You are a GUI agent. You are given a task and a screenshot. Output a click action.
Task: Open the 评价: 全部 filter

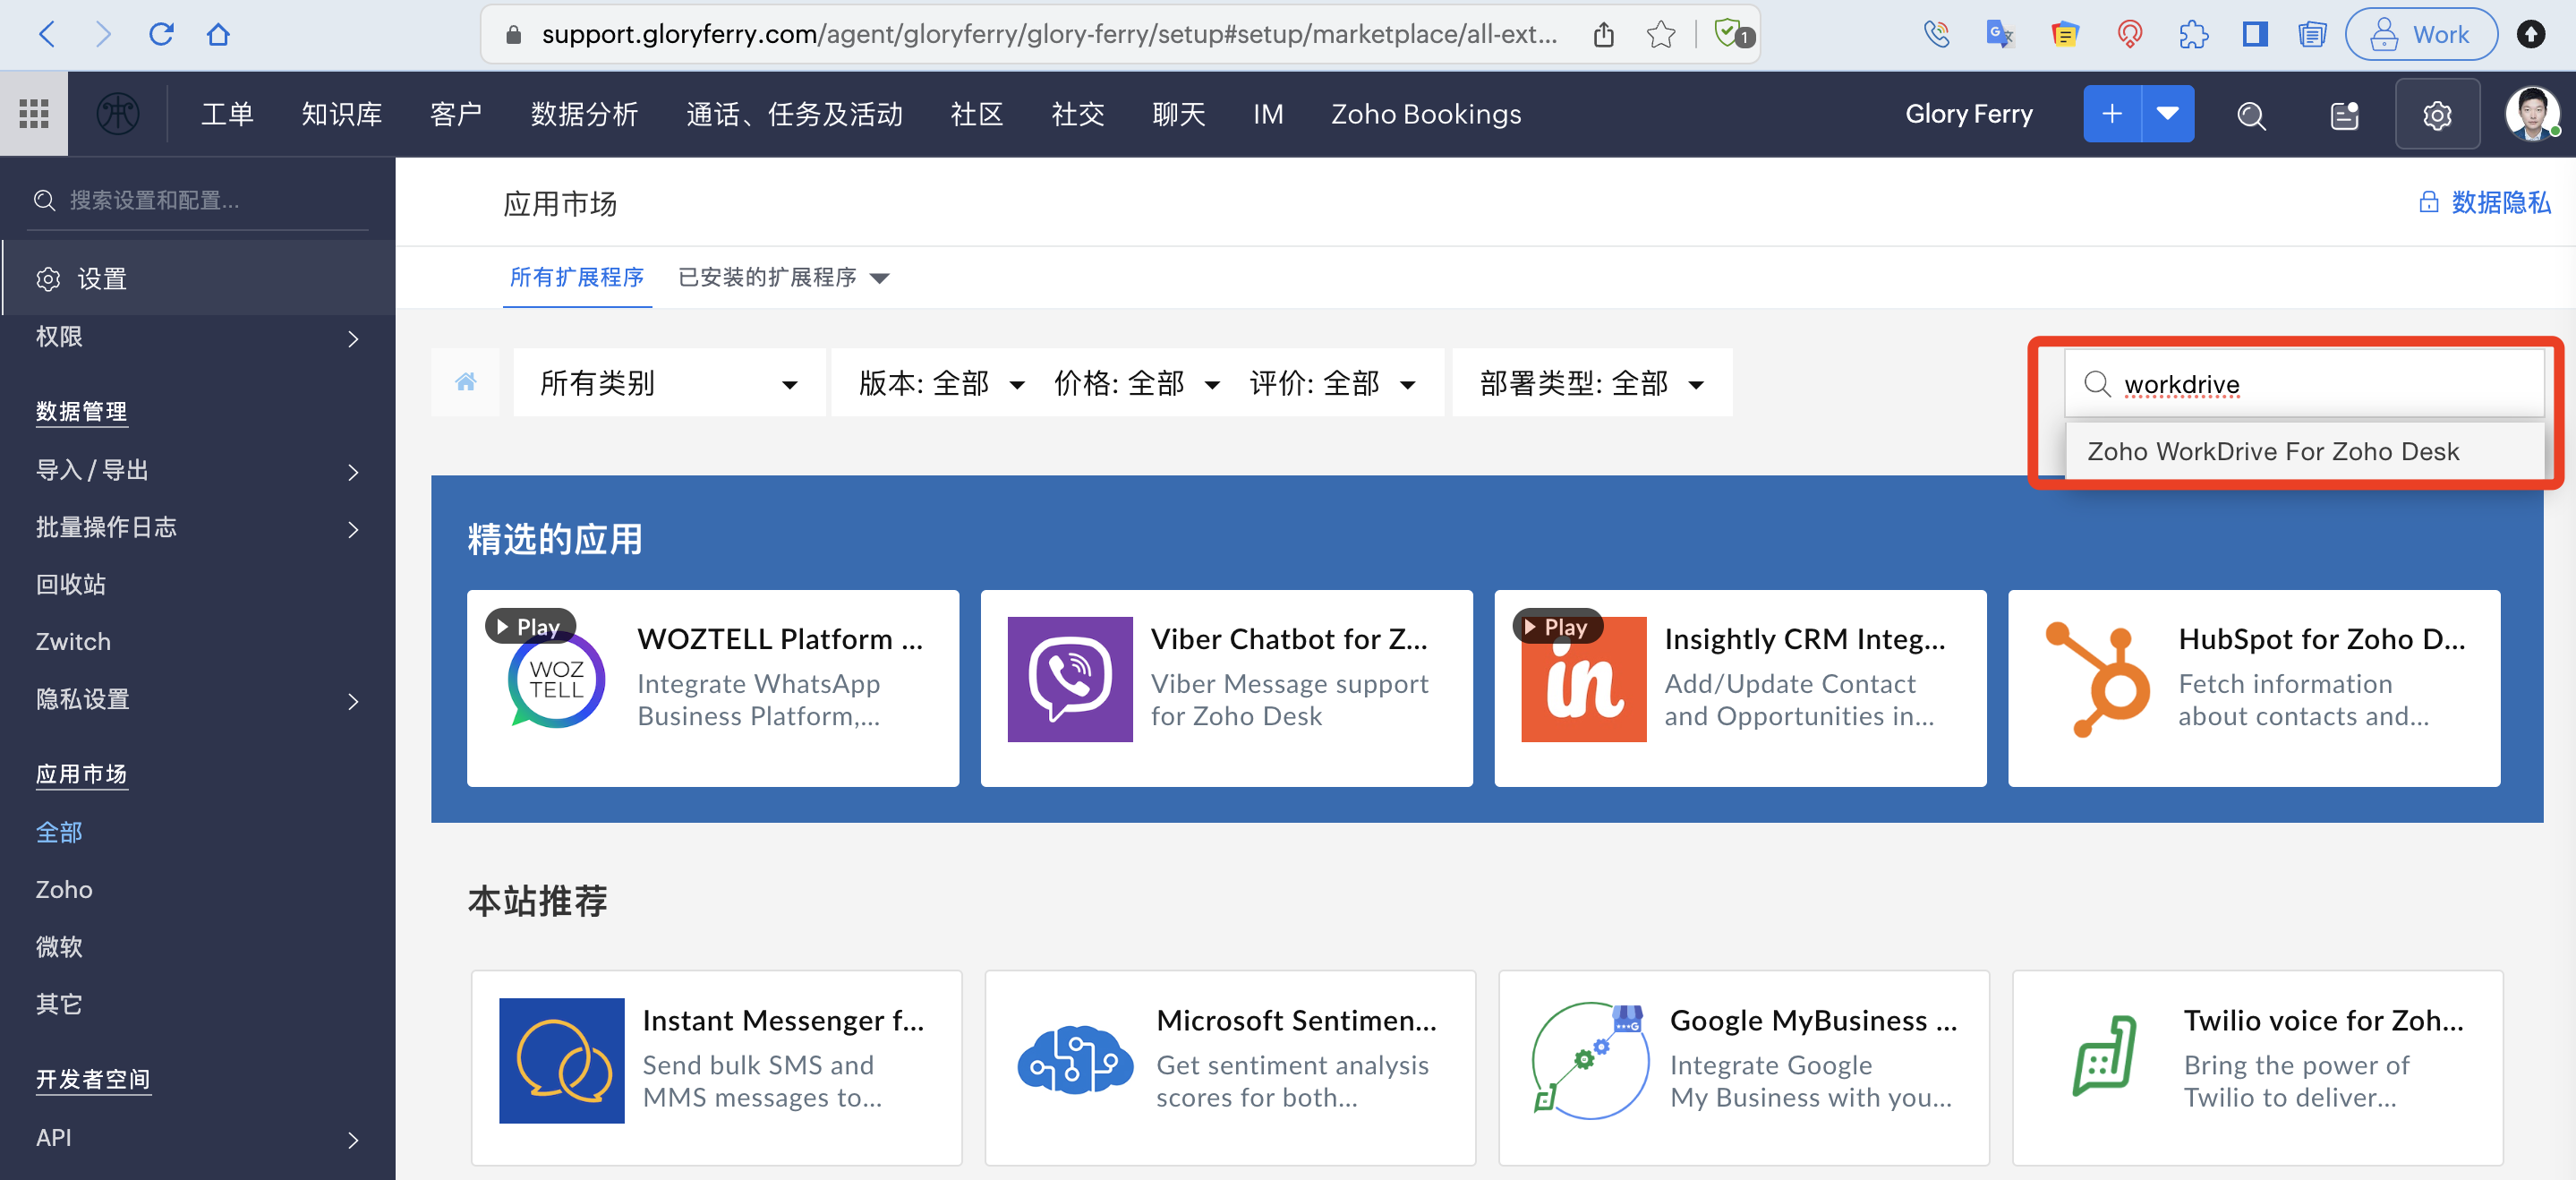click(x=1332, y=383)
